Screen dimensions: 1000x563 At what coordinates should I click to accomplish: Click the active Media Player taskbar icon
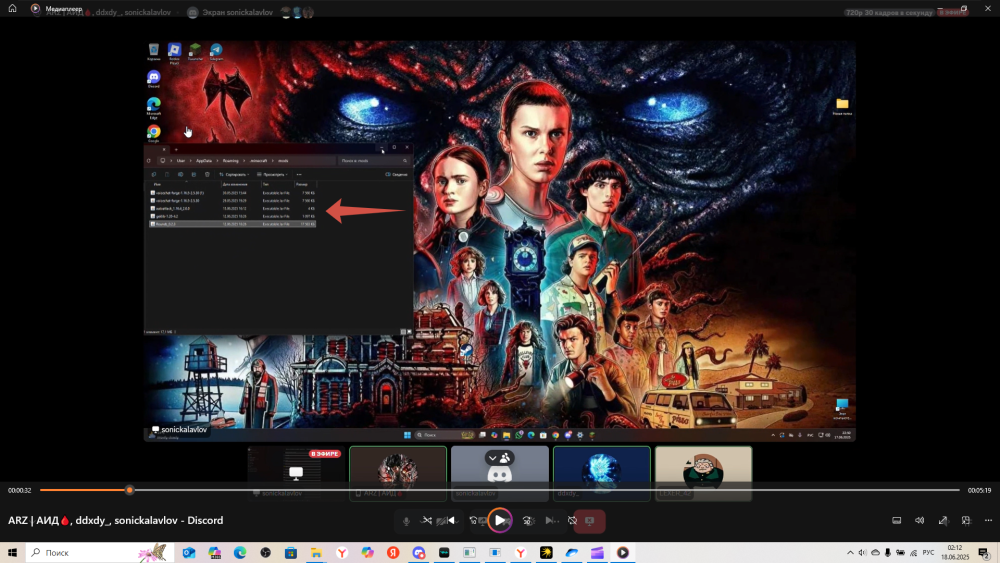[x=622, y=553]
